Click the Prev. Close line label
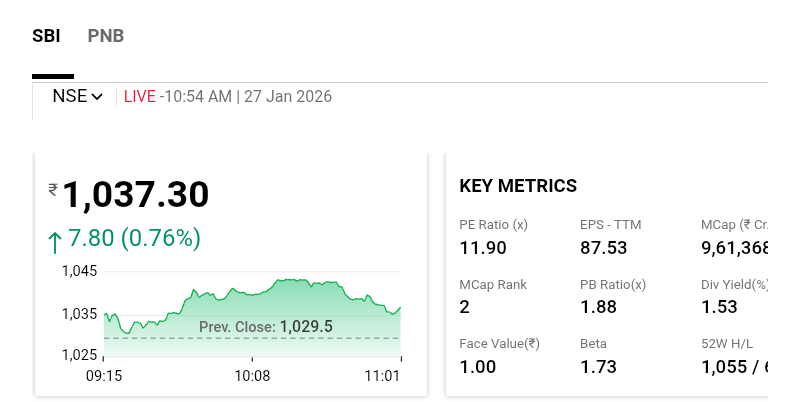 pyautogui.click(x=265, y=326)
